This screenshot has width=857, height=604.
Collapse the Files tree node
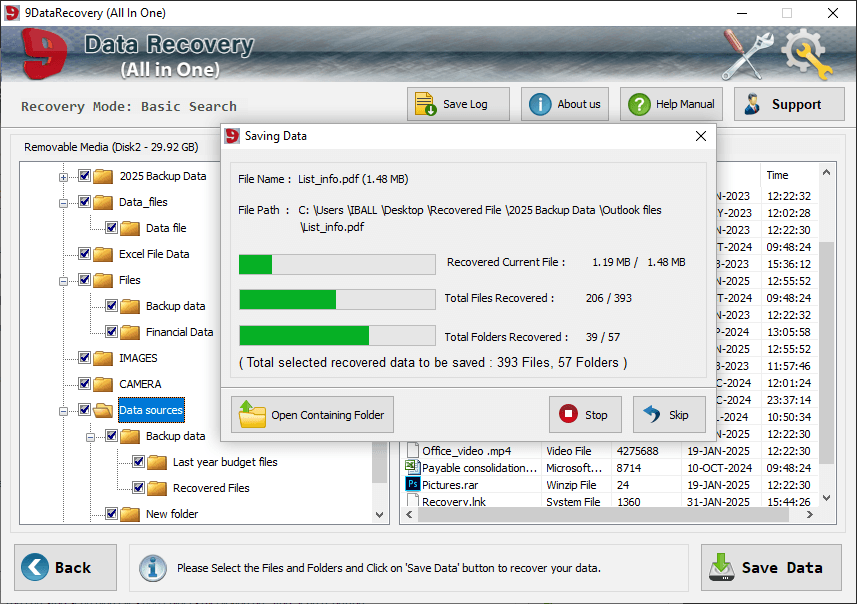click(63, 281)
